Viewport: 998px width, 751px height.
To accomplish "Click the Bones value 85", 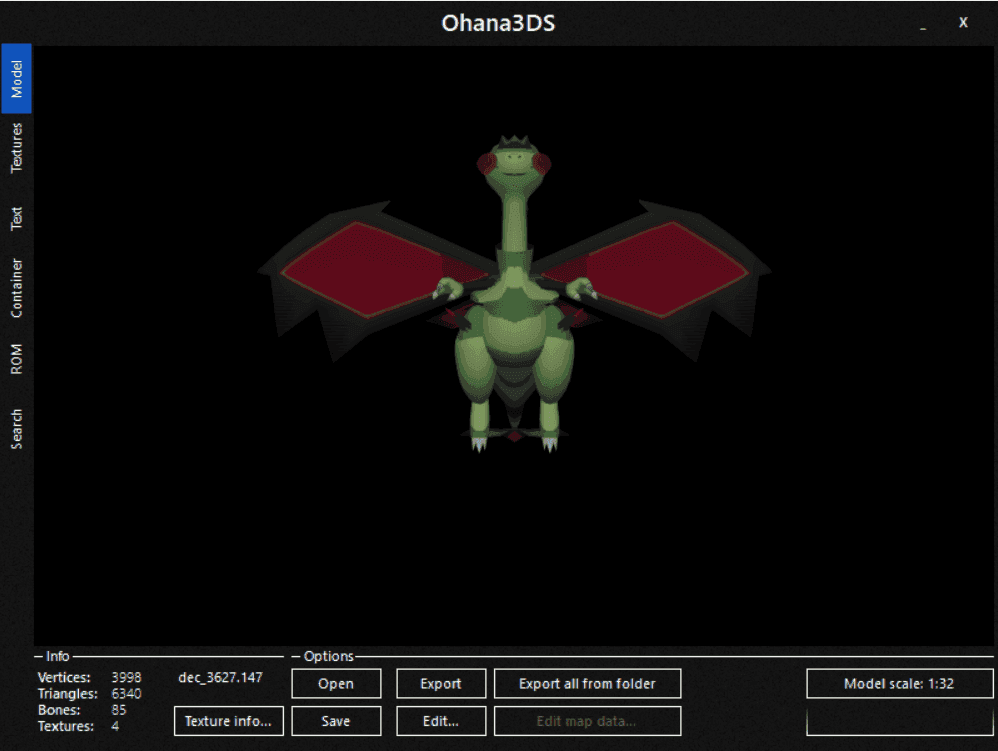I will tap(118, 710).
